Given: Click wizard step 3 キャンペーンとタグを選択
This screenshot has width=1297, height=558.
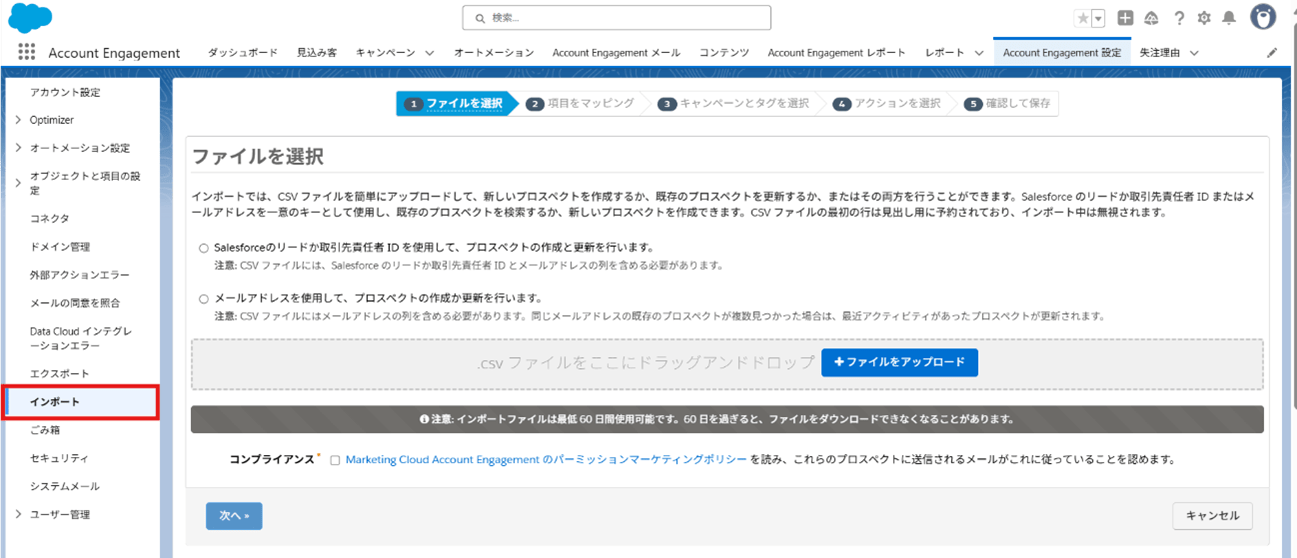Looking at the screenshot, I should [733, 104].
